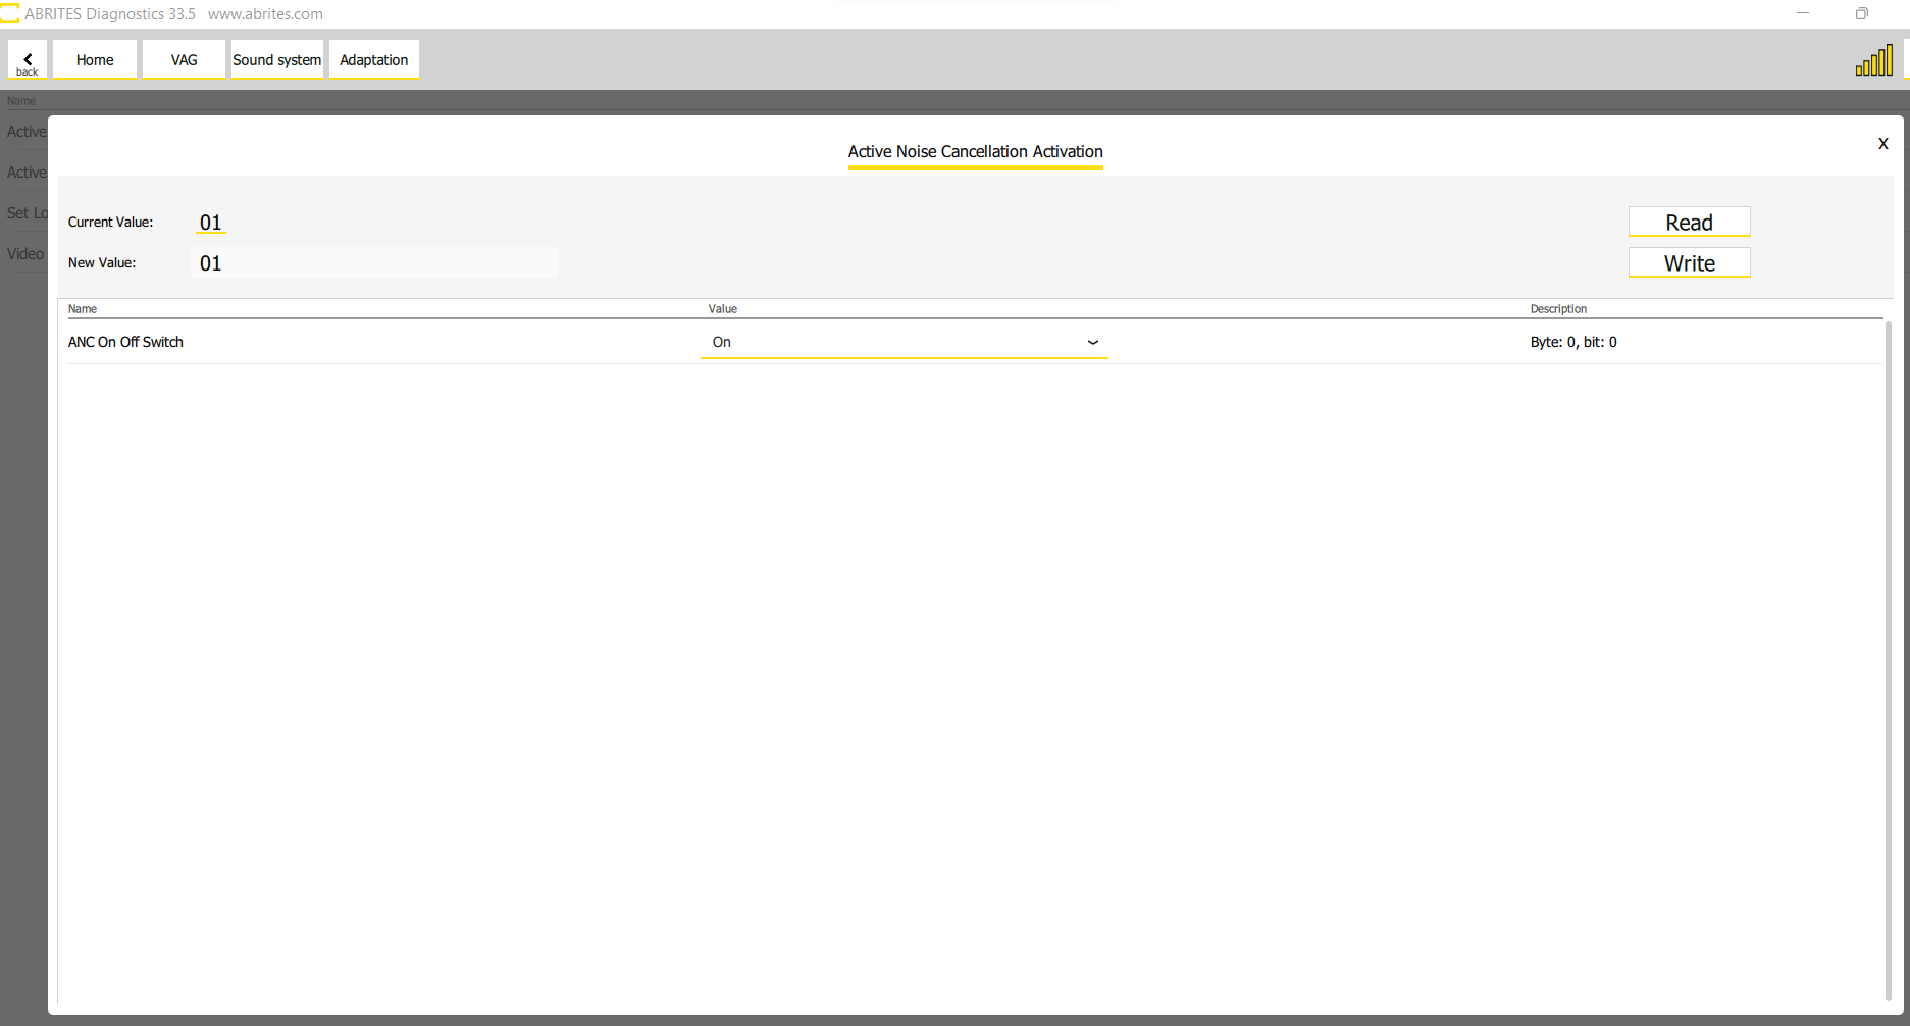Go to the Home breadcrumb

point(95,60)
